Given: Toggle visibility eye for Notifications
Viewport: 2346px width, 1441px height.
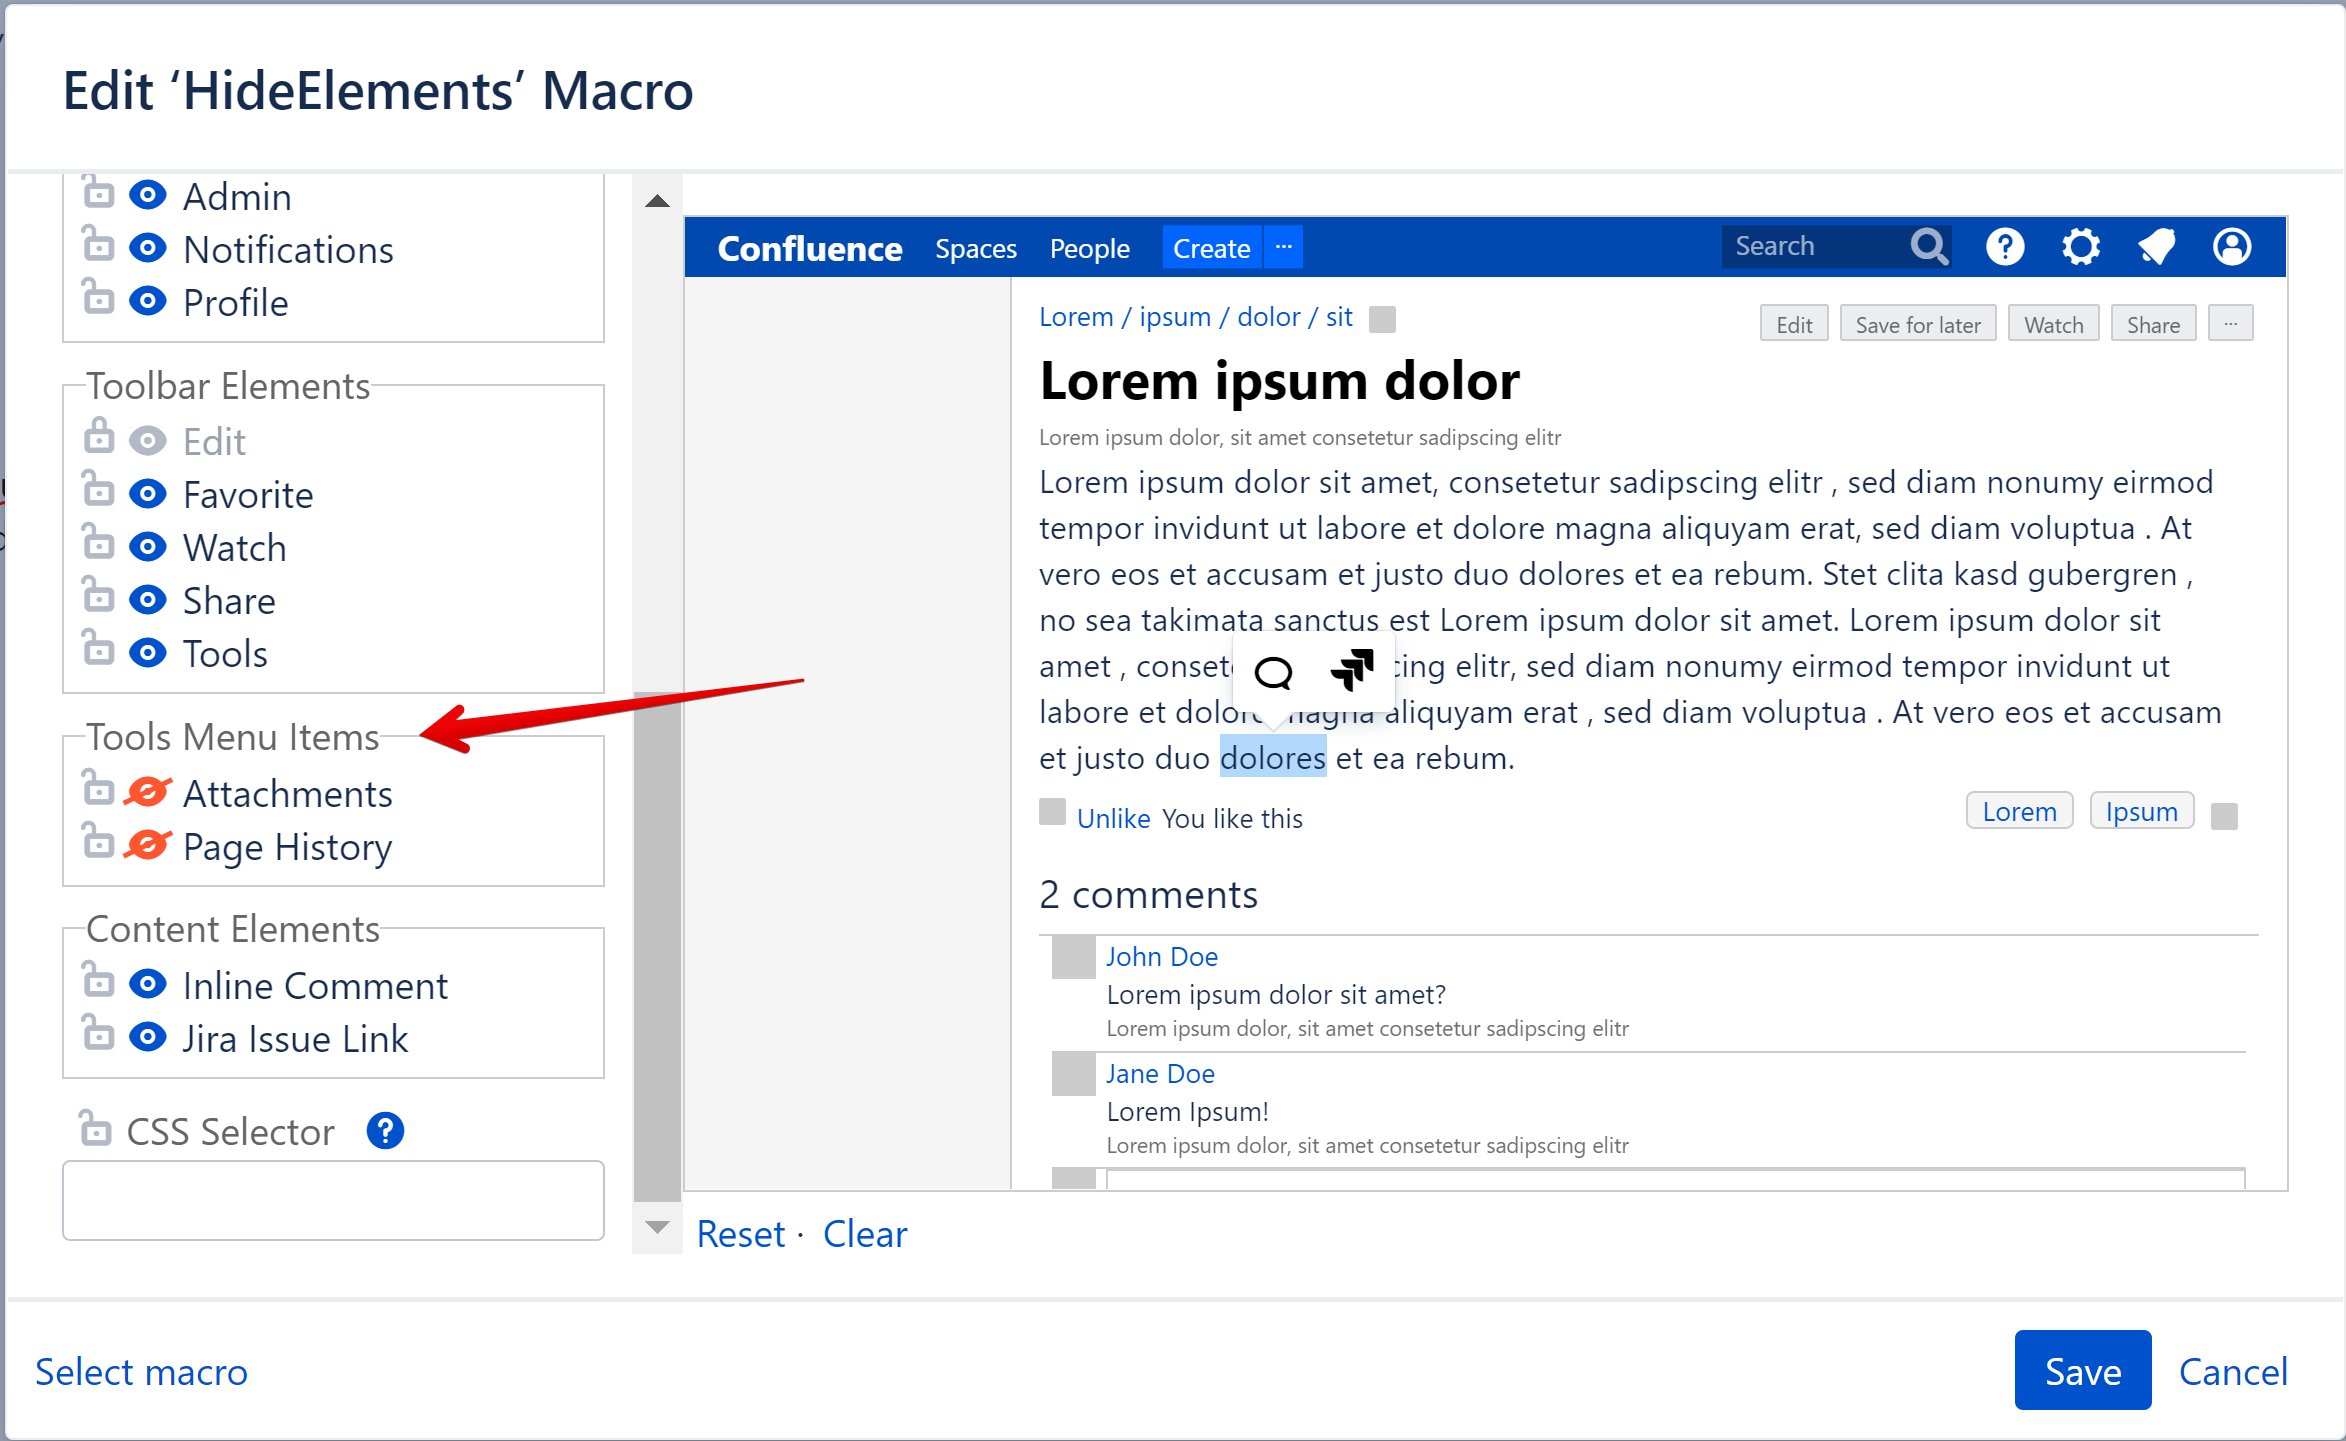Looking at the screenshot, I should click(148, 248).
